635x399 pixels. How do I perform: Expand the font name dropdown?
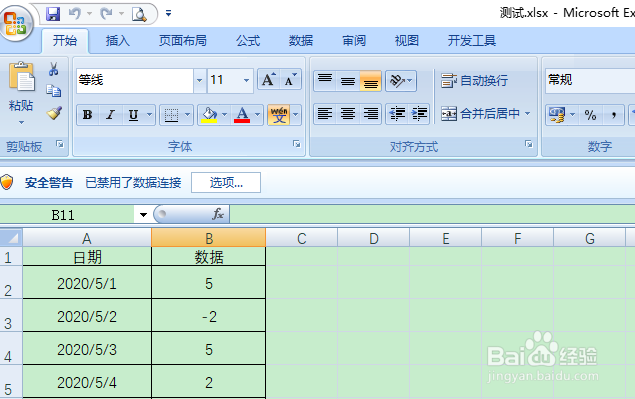tap(199, 80)
